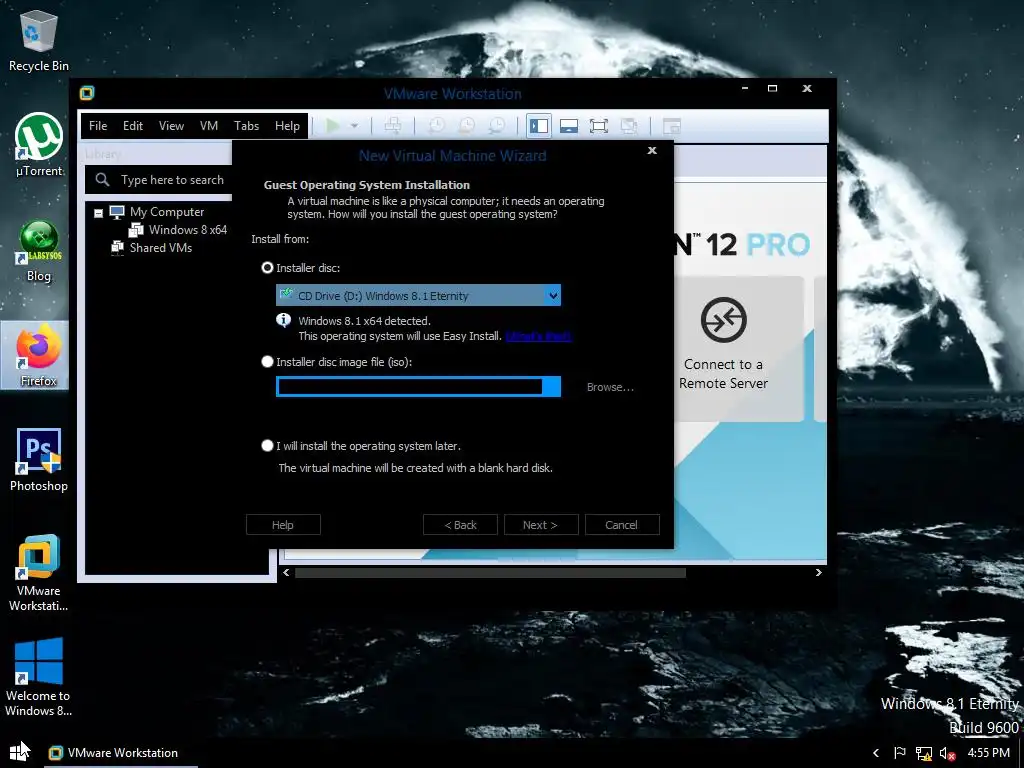The height and width of the screenshot is (768, 1024).
Task: Click the wizard Help button
Action: [283, 524]
